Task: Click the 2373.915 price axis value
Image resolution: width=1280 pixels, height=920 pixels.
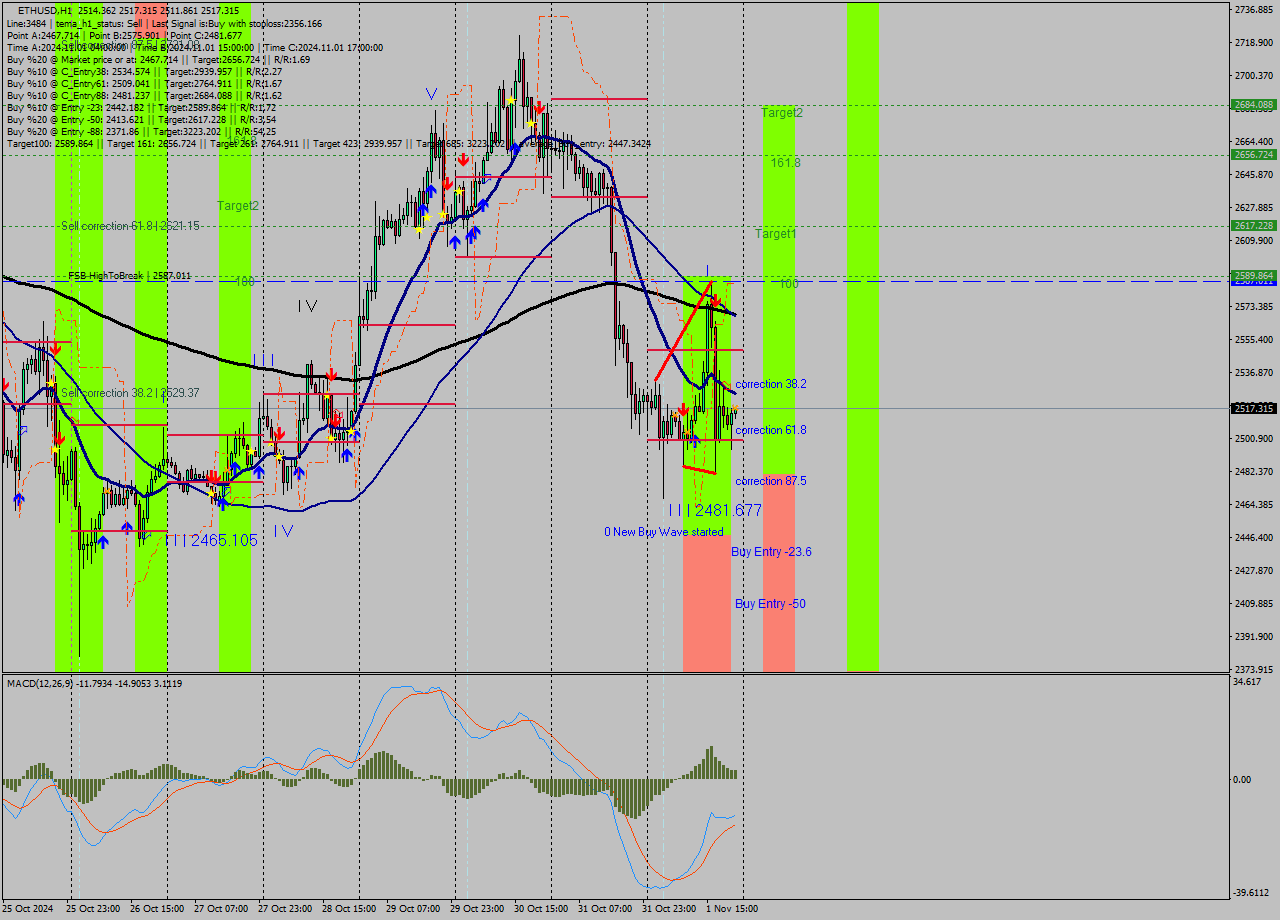Action: click(x=1254, y=669)
